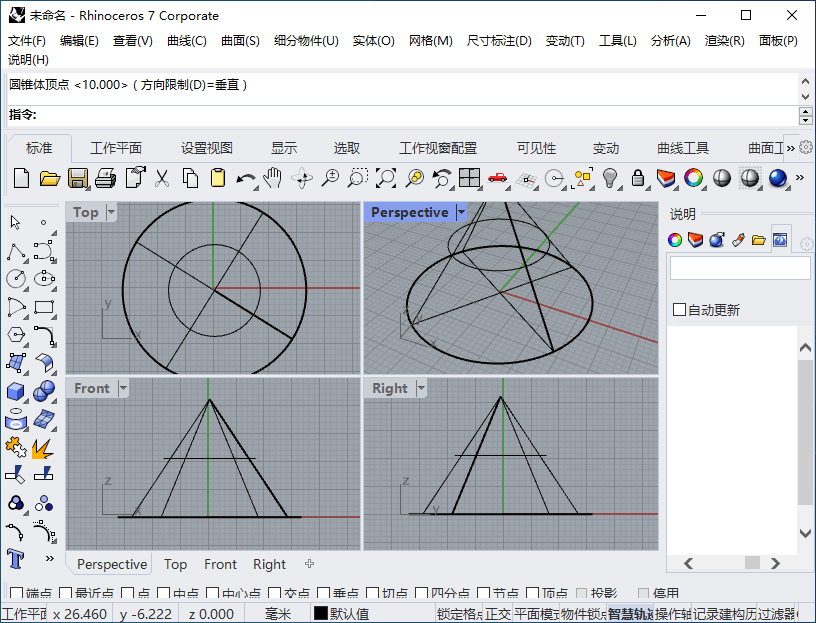Switch to the 工作平面 toolbar tab

pyautogui.click(x=116, y=148)
